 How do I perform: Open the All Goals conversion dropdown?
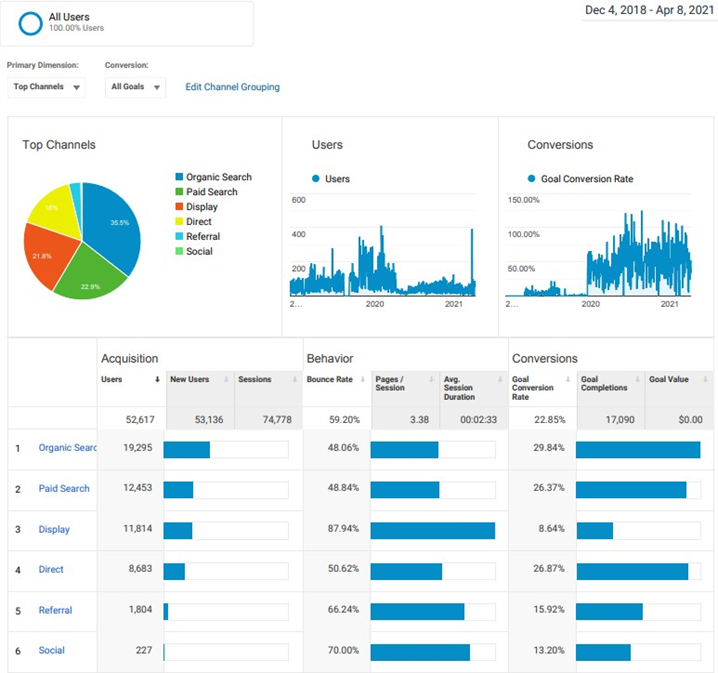click(135, 87)
